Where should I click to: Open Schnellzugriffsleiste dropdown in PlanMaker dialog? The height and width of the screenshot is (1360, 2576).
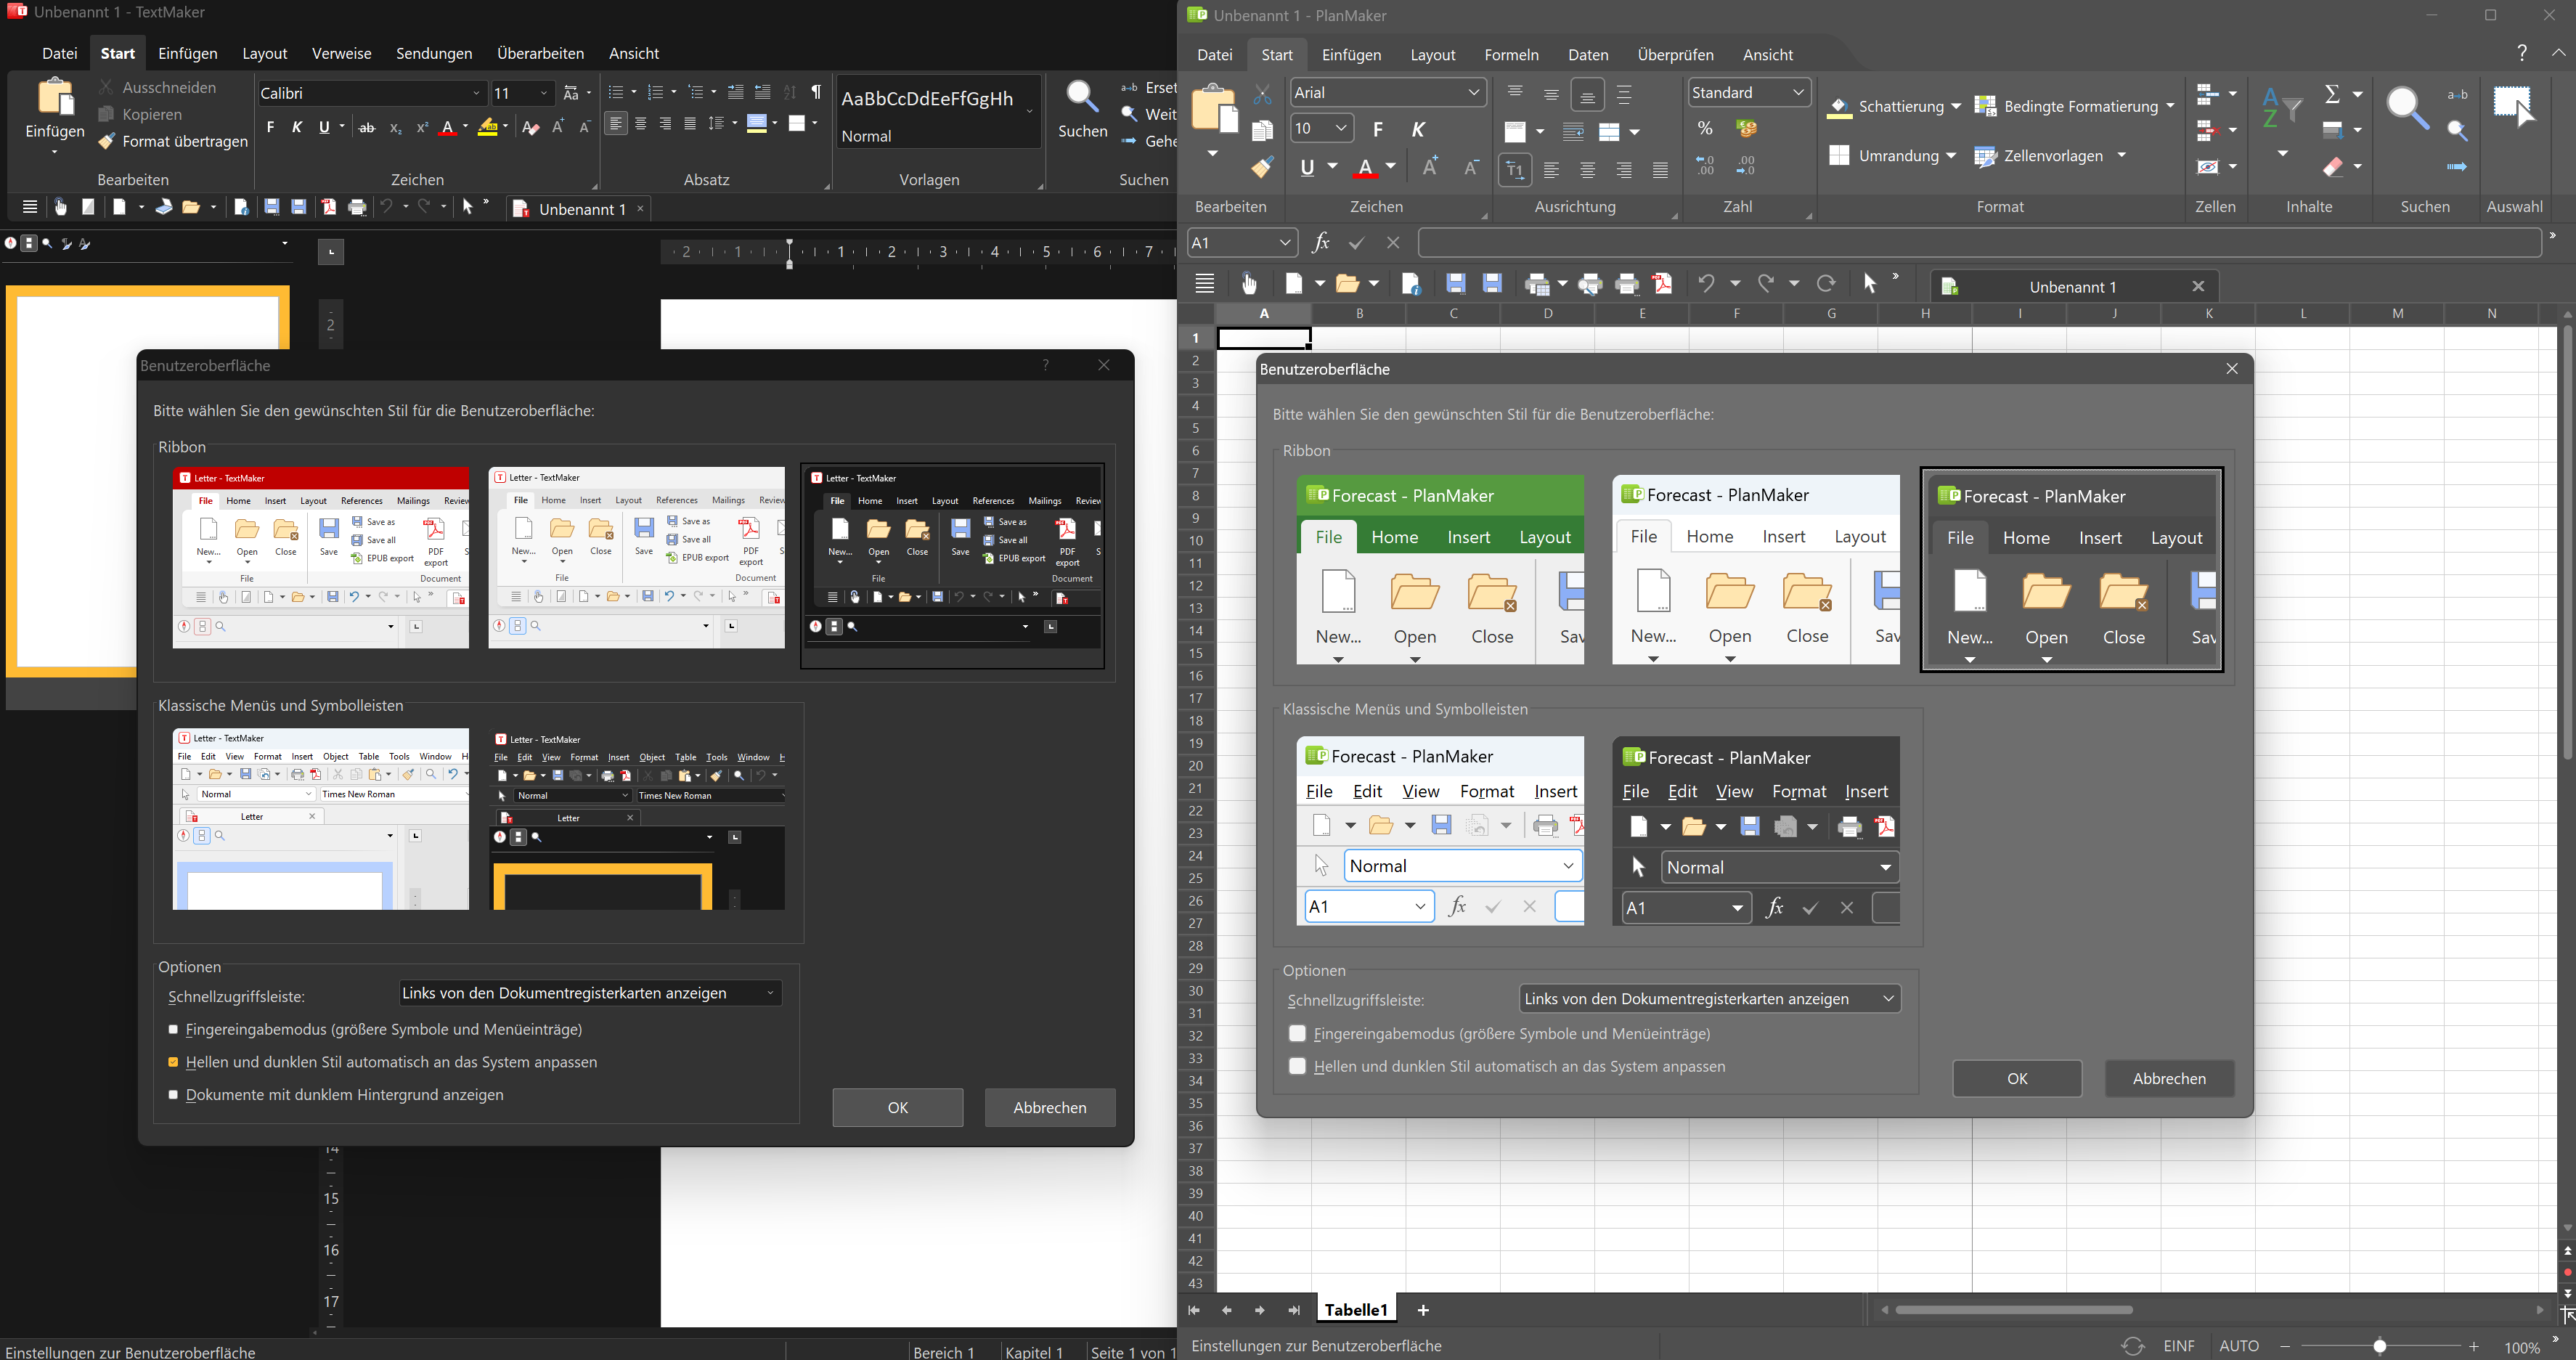1710,998
